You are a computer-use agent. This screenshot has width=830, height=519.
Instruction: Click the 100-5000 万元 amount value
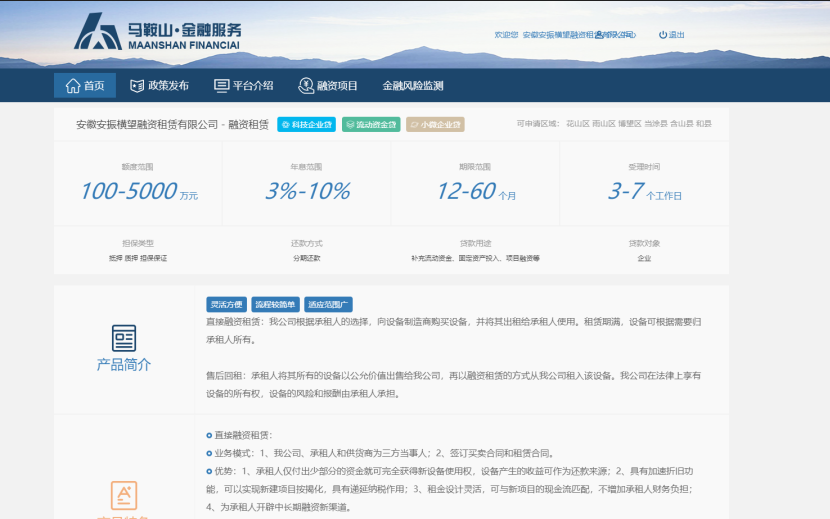point(139,191)
